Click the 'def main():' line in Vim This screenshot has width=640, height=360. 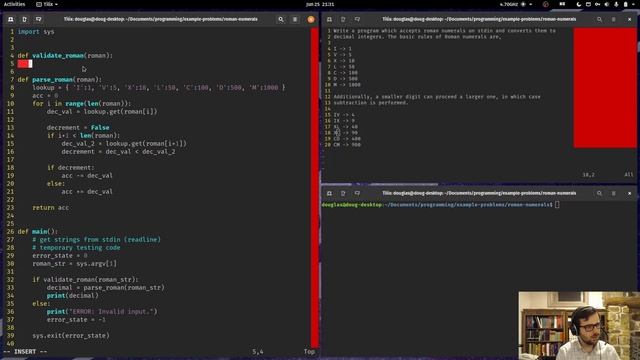[x=38, y=231]
